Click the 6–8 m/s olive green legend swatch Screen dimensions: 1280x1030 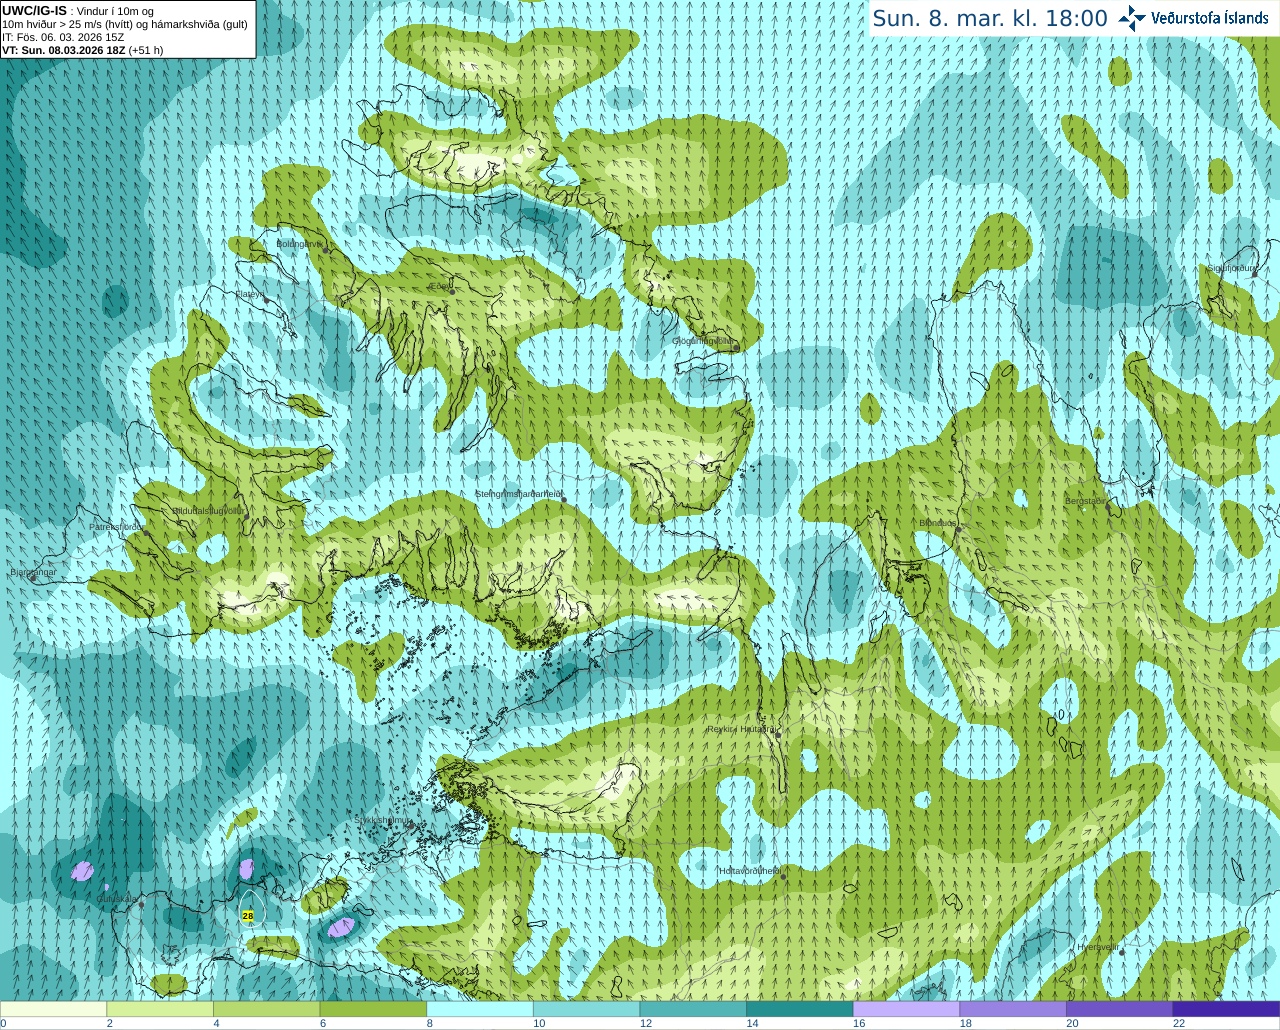pyautogui.click(x=373, y=1009)
